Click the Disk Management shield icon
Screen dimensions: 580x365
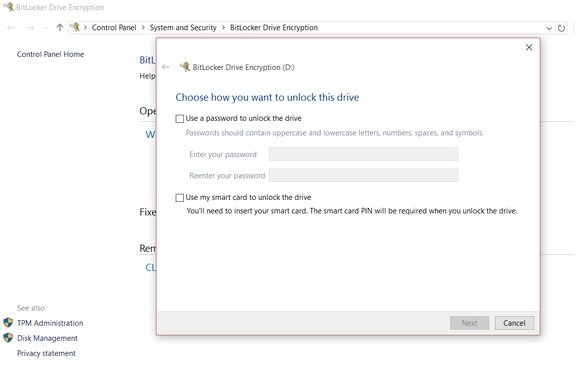click(8, 338)
